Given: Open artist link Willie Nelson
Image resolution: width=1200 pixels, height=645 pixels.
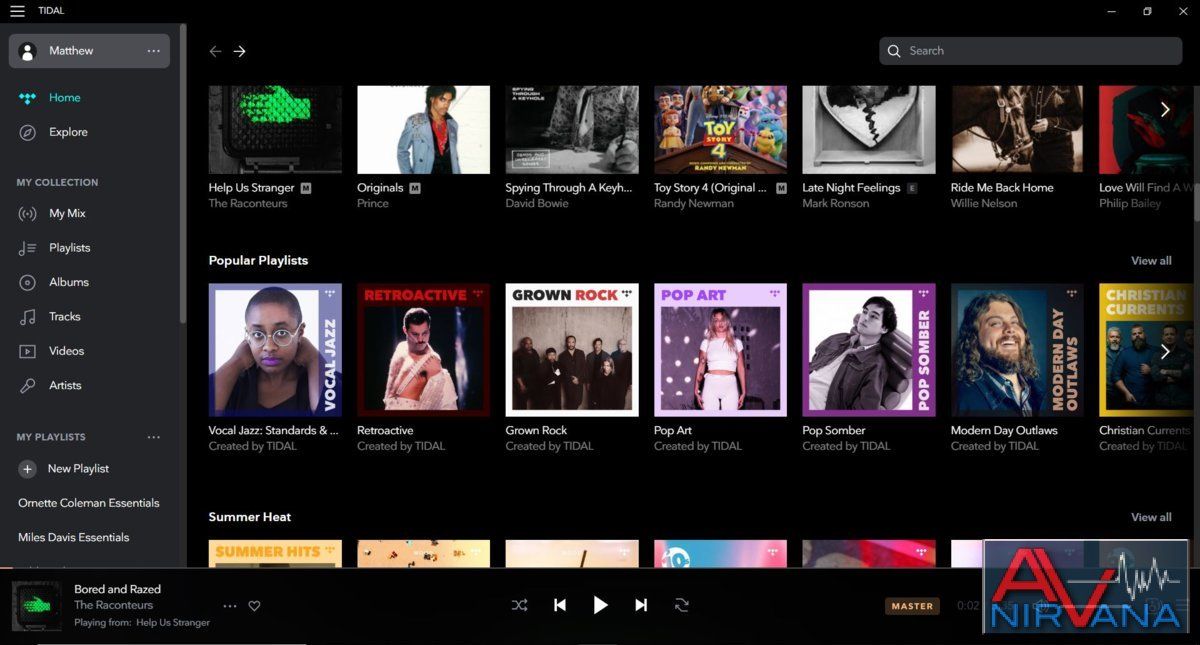Looking at the screenshot, I should [x=984, y=204].
